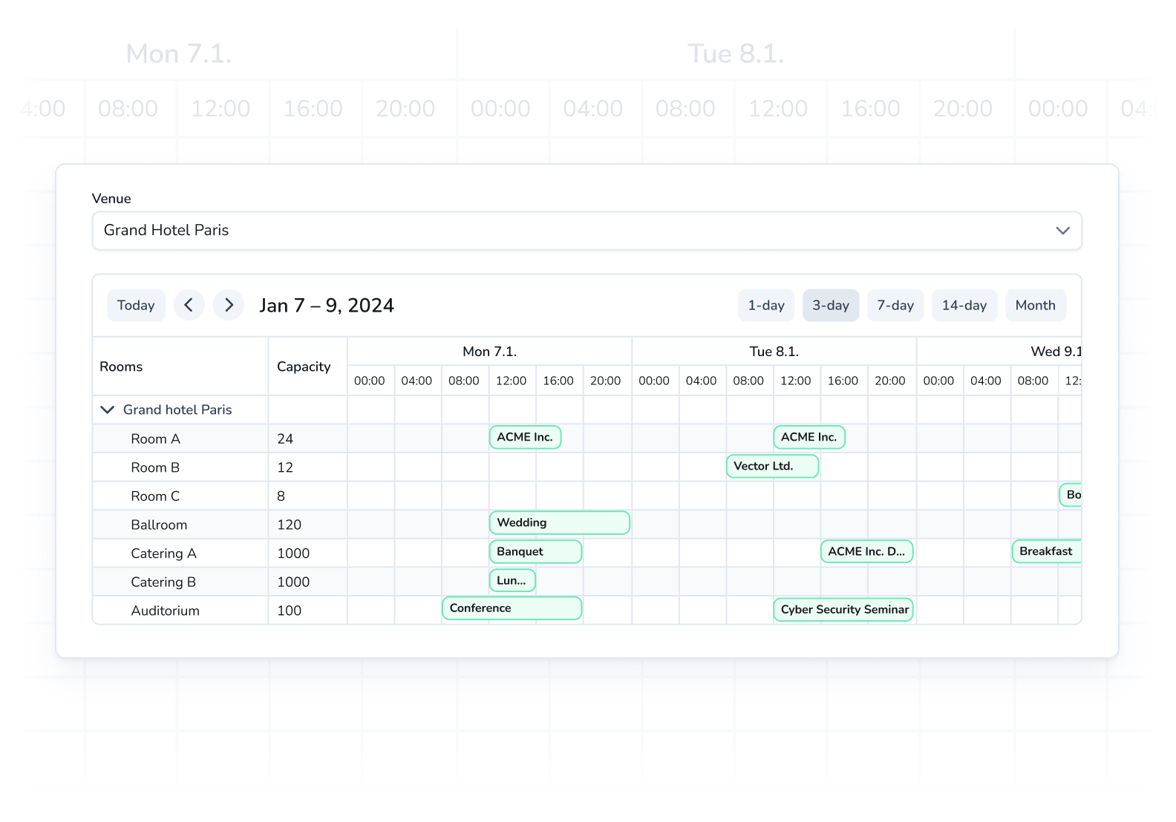
Task: Open the Wedding event in the Ballroom
Action: (x=559, y=522)
